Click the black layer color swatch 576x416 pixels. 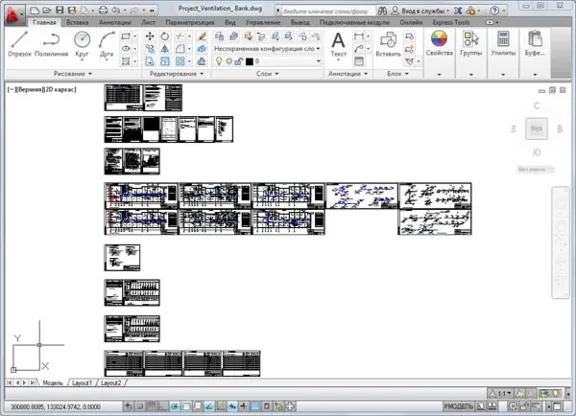(249, 61)
